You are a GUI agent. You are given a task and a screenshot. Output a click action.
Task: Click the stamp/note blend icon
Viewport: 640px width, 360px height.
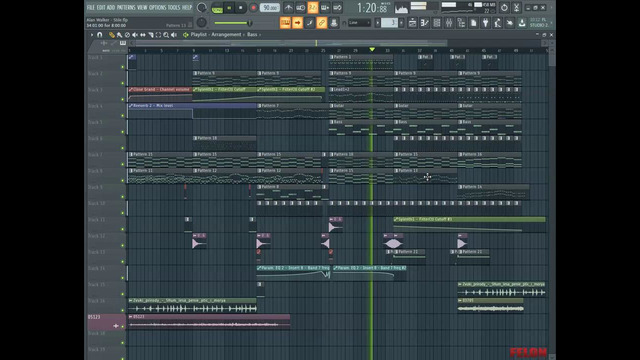coord(334,23)
